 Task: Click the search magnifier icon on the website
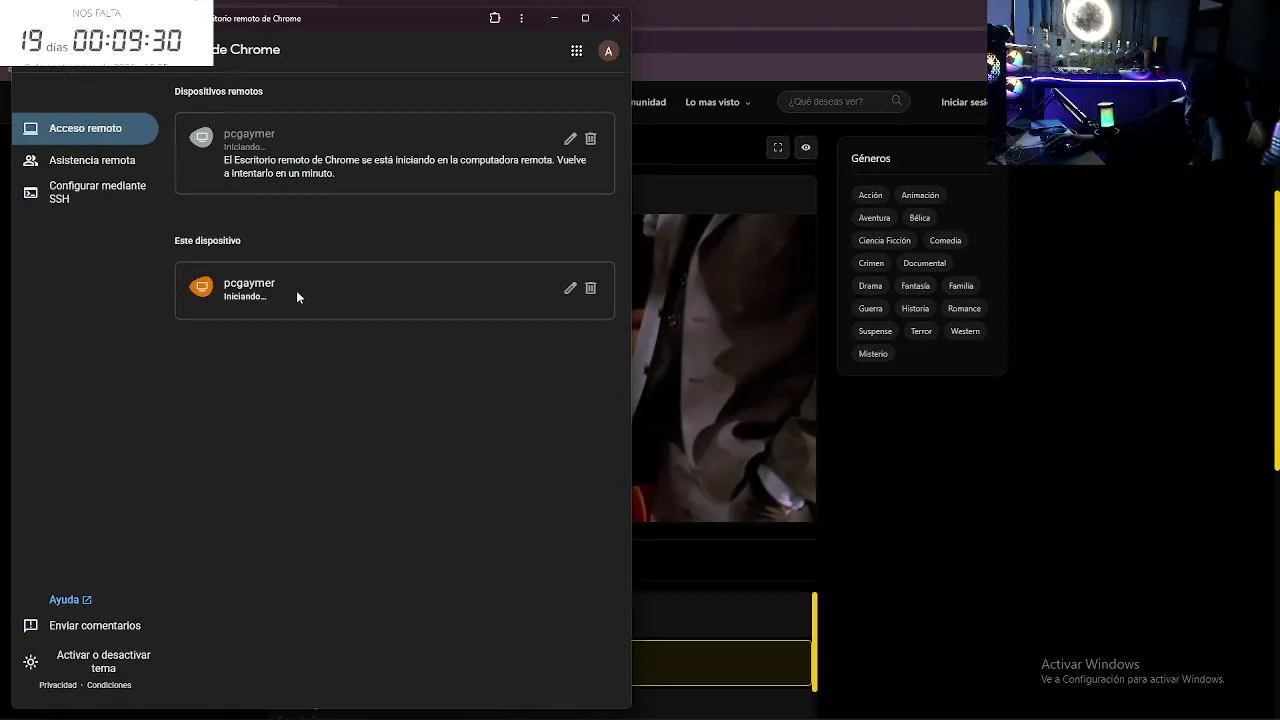[x=897, y=101]
